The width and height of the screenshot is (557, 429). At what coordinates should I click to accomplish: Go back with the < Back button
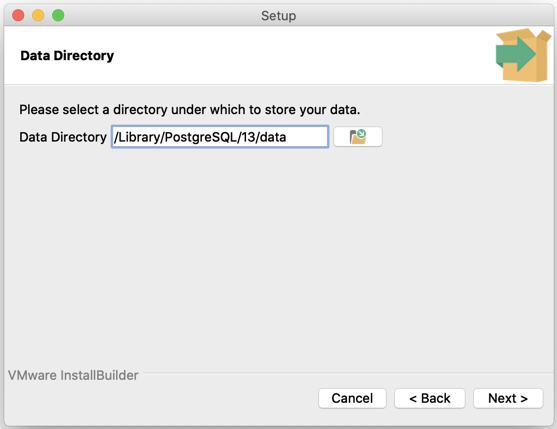pyautogui.click(x=429, y=398)
